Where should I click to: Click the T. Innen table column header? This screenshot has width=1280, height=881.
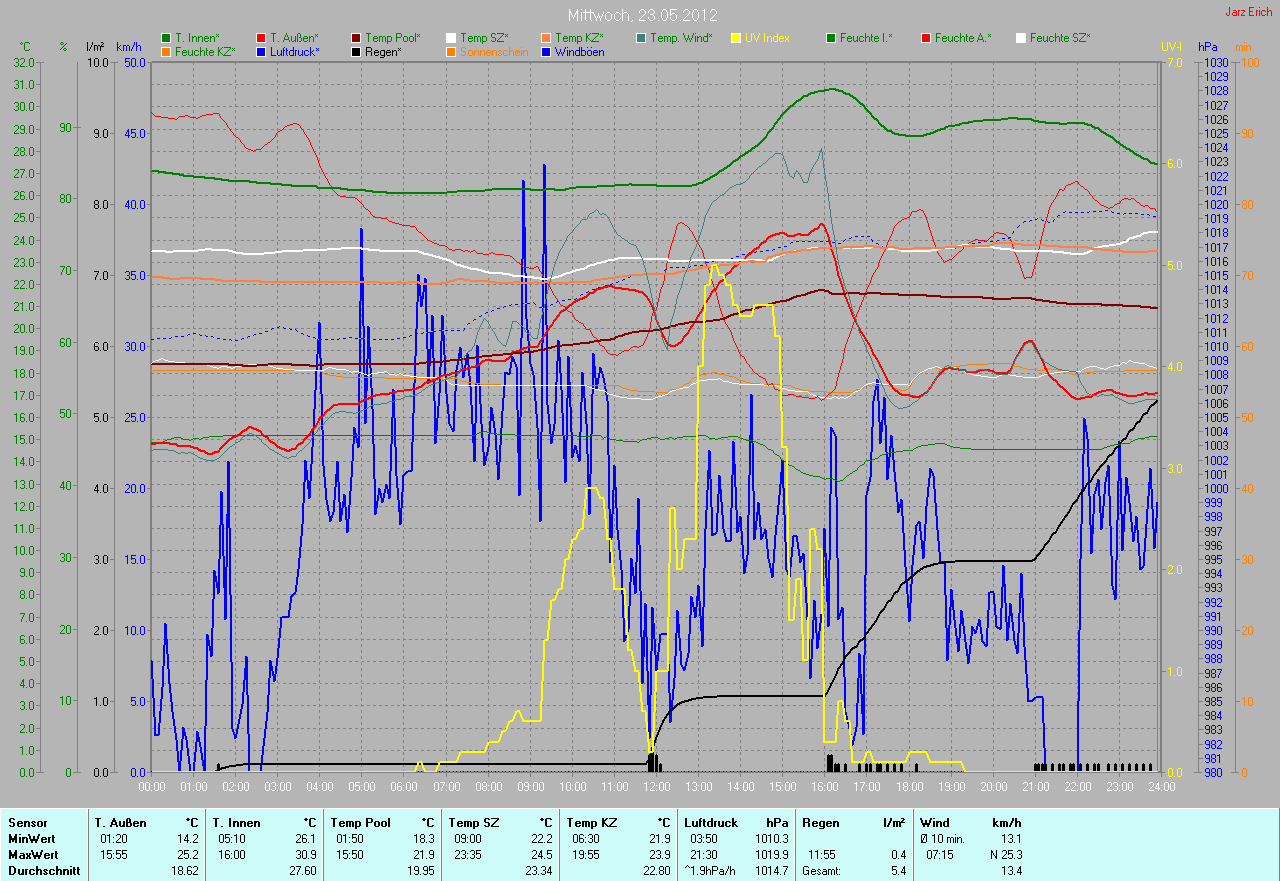[x=237, y=823]
